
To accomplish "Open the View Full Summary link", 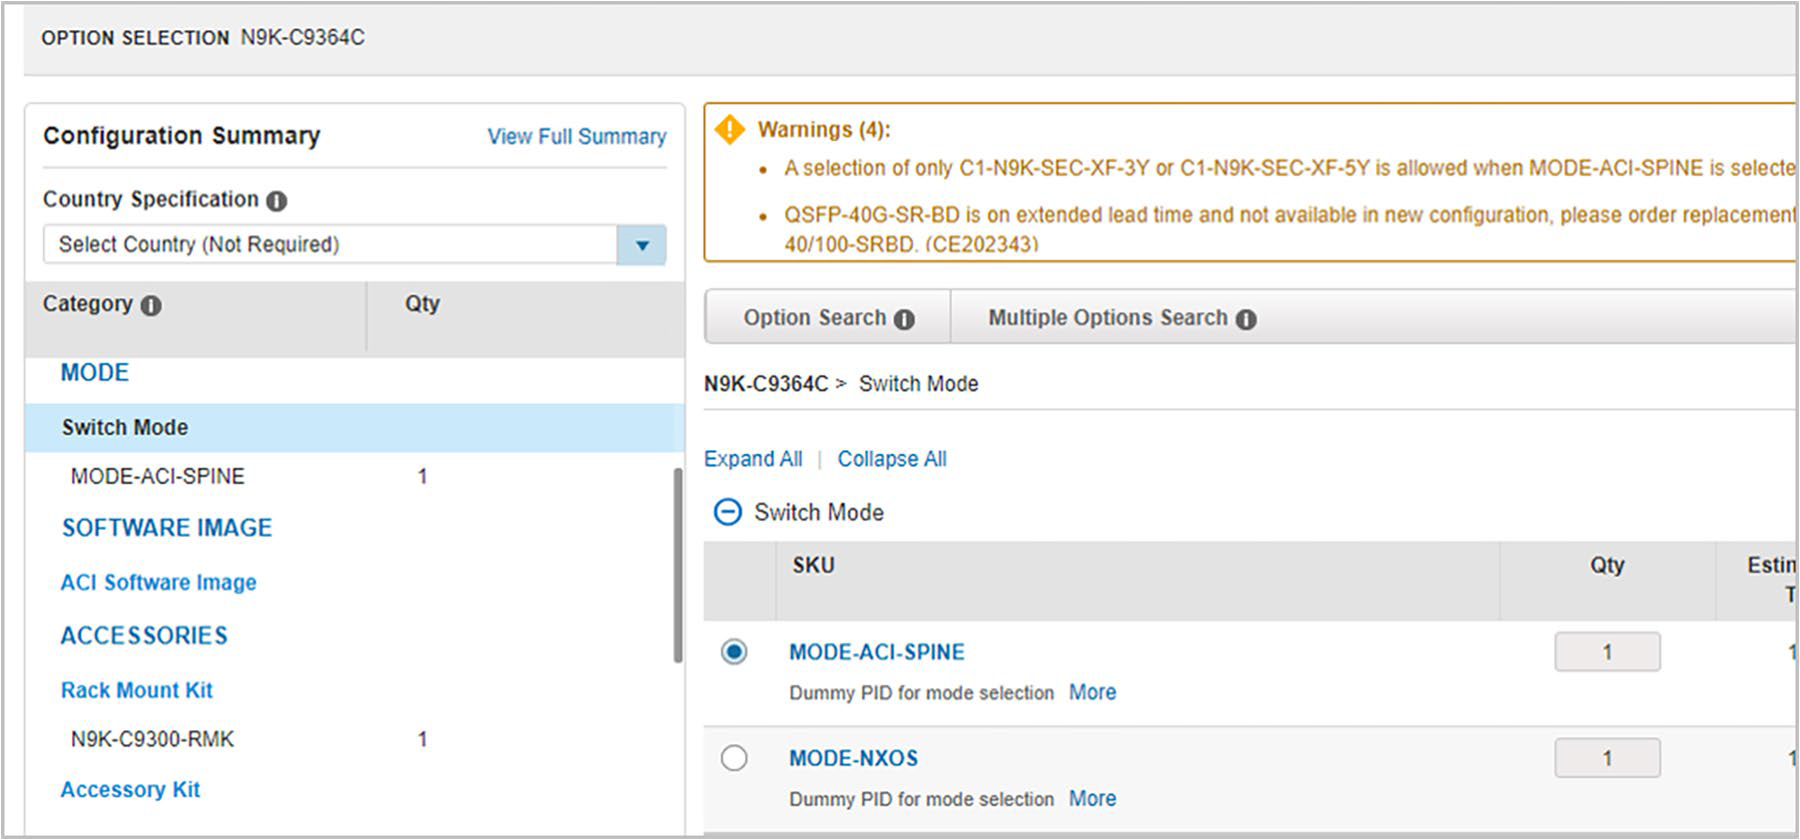I will [576, 136].
